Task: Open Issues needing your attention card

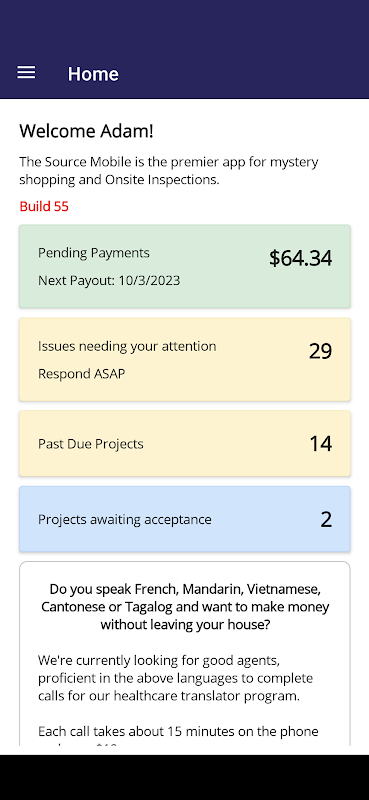Action: [x=185, y=360]
